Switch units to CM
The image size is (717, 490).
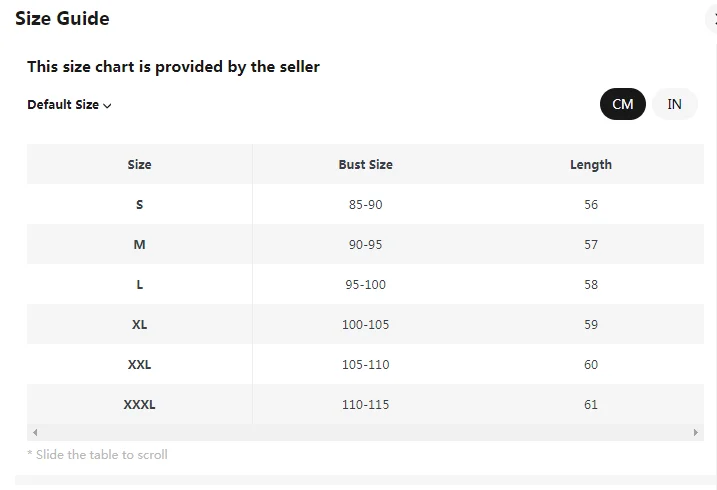[622, 104]
